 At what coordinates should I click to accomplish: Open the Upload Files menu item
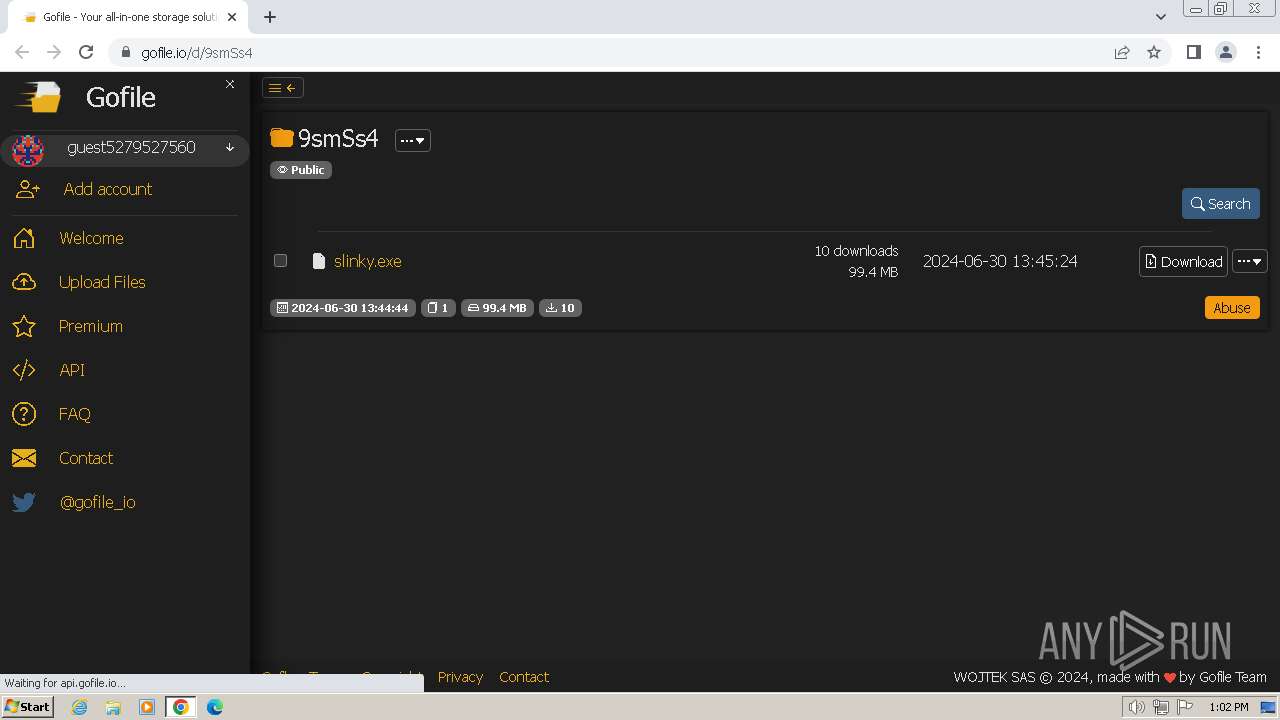point(102,282)
